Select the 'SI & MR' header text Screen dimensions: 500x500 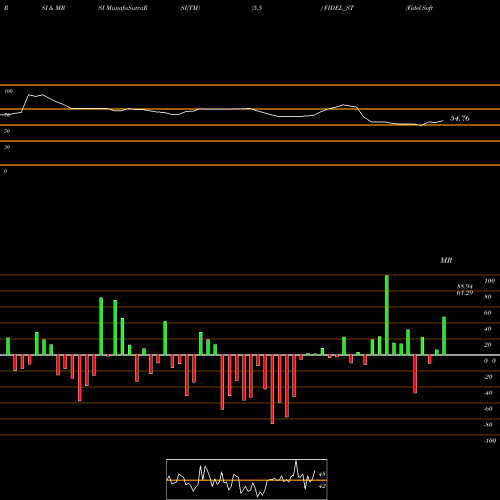tap(53, 8)
